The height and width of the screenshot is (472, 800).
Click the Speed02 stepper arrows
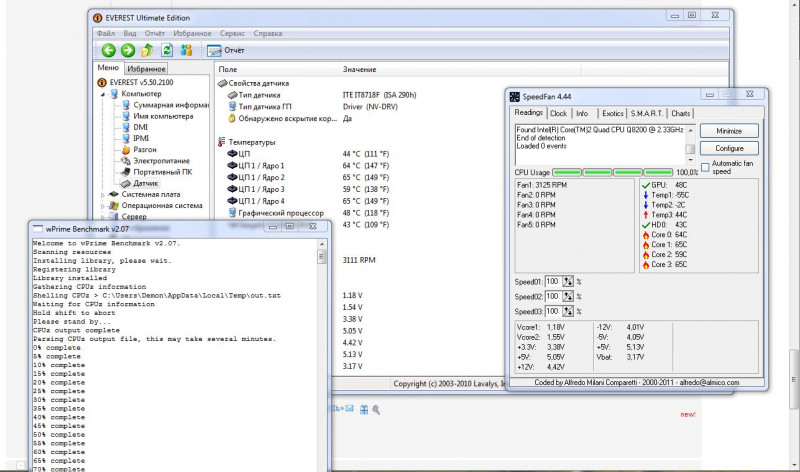coord(568,296)
